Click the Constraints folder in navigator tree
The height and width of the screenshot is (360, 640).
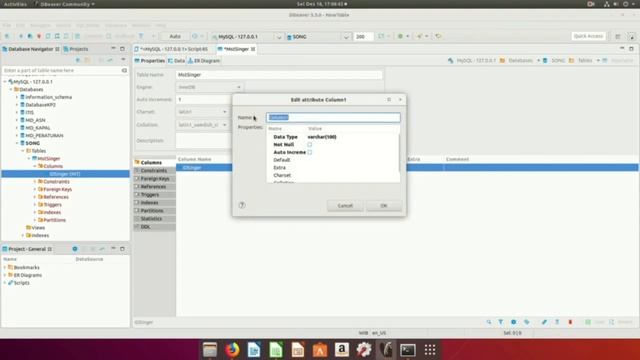pos(53,182)
